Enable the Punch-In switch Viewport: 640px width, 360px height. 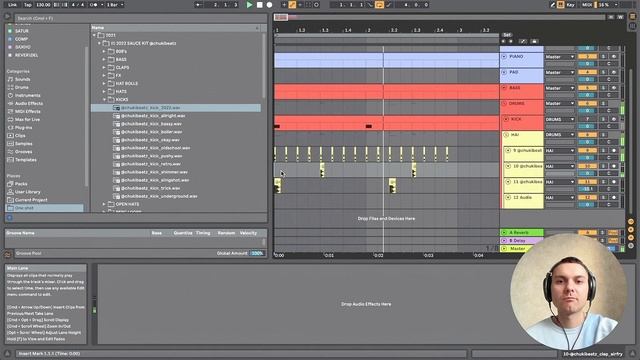coord(370,5)
